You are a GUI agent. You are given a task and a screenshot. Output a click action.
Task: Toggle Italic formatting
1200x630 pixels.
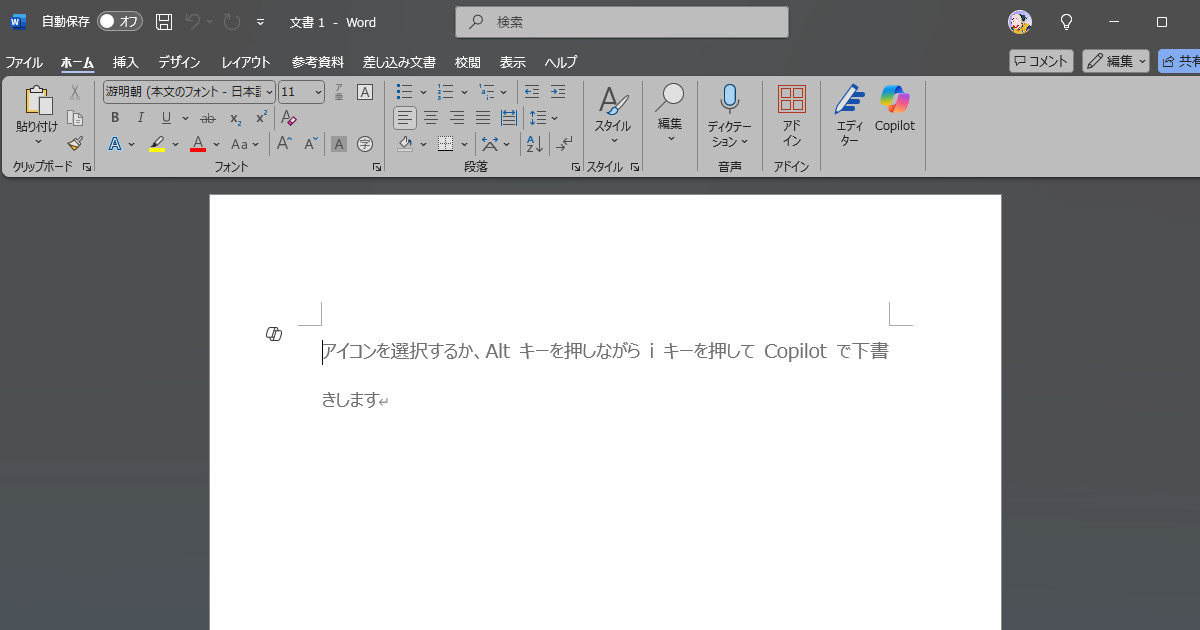coord(141,118)
